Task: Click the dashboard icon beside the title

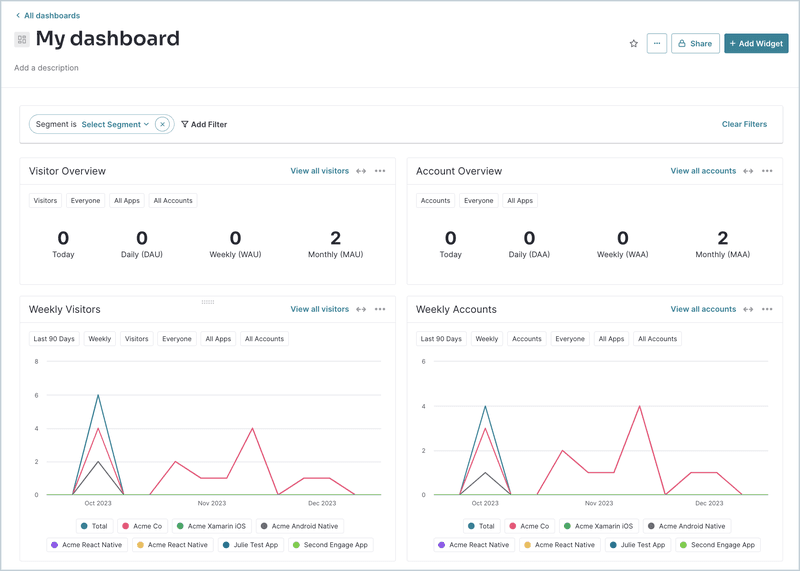Action: coord(22,40)
